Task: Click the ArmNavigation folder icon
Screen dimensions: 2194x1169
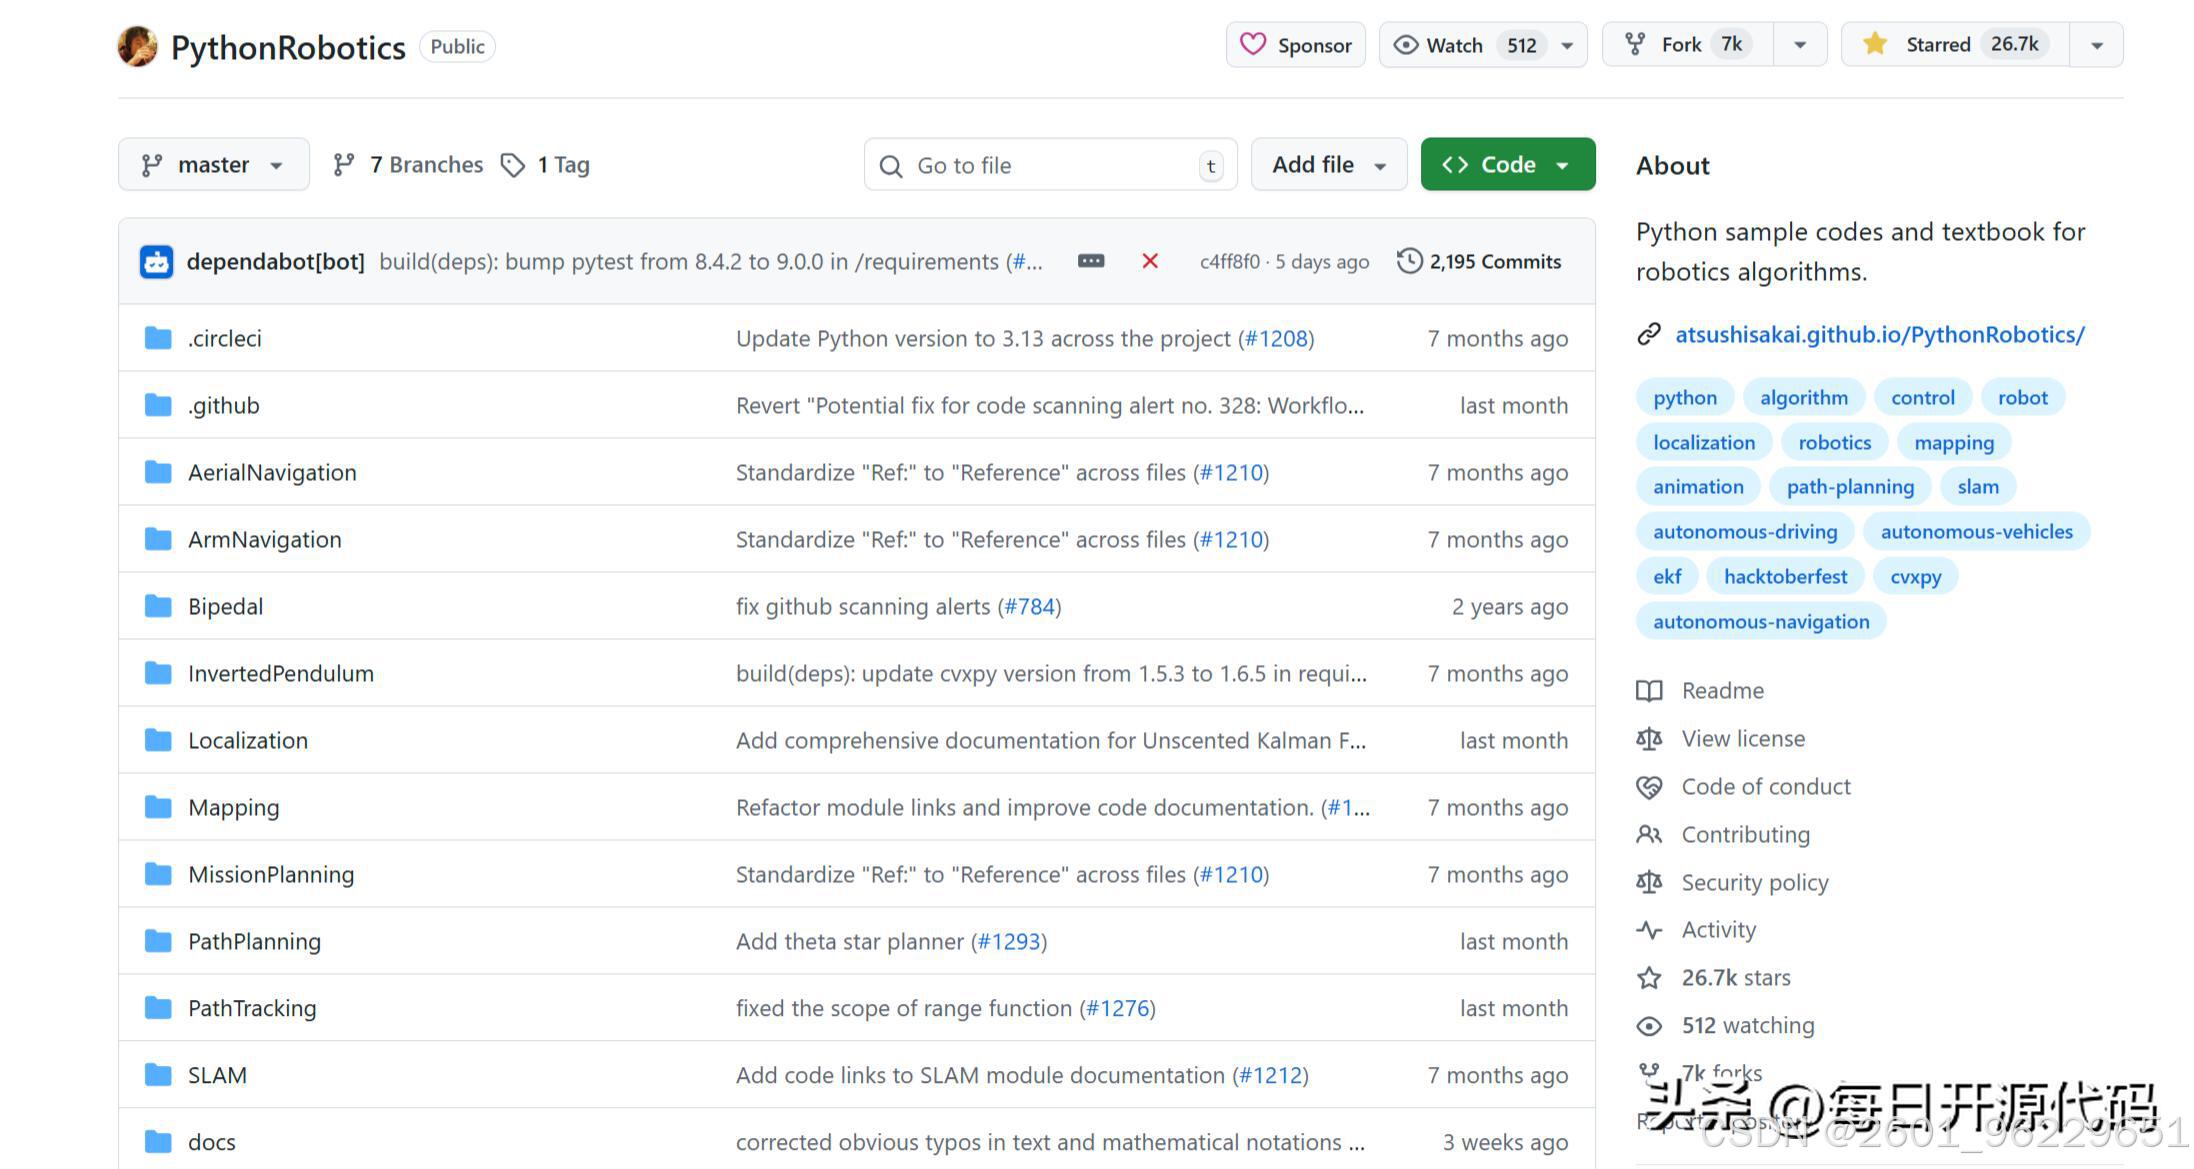Action: [158, 539]
